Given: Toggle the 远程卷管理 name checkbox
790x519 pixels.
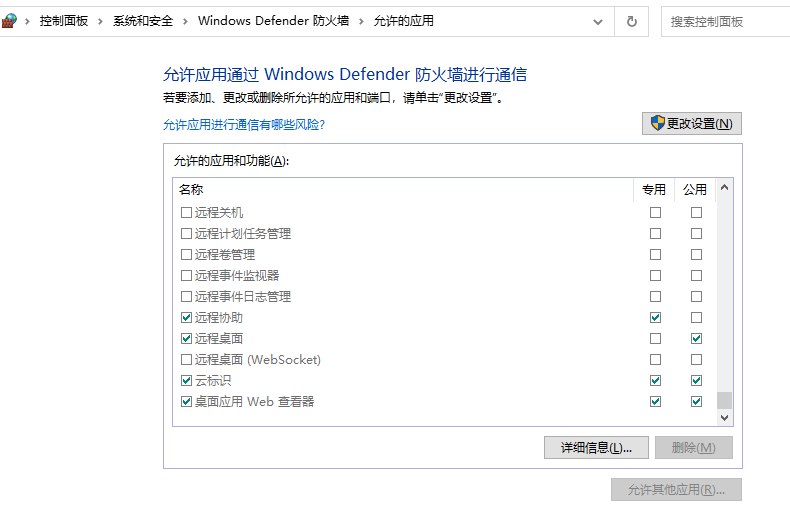Looking at the screenshot, I should pyautogui.click(x=186, y=254).
